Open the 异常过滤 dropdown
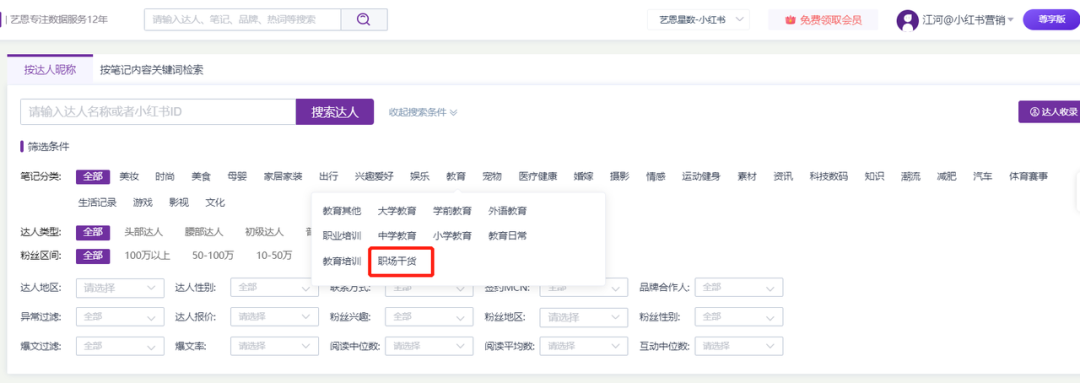 click(x=120, y=317)
